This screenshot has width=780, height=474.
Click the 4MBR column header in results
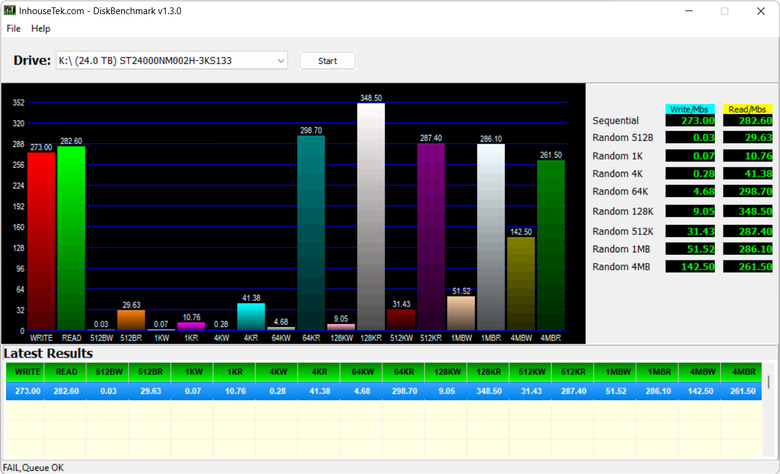click(x=743, y=372)
